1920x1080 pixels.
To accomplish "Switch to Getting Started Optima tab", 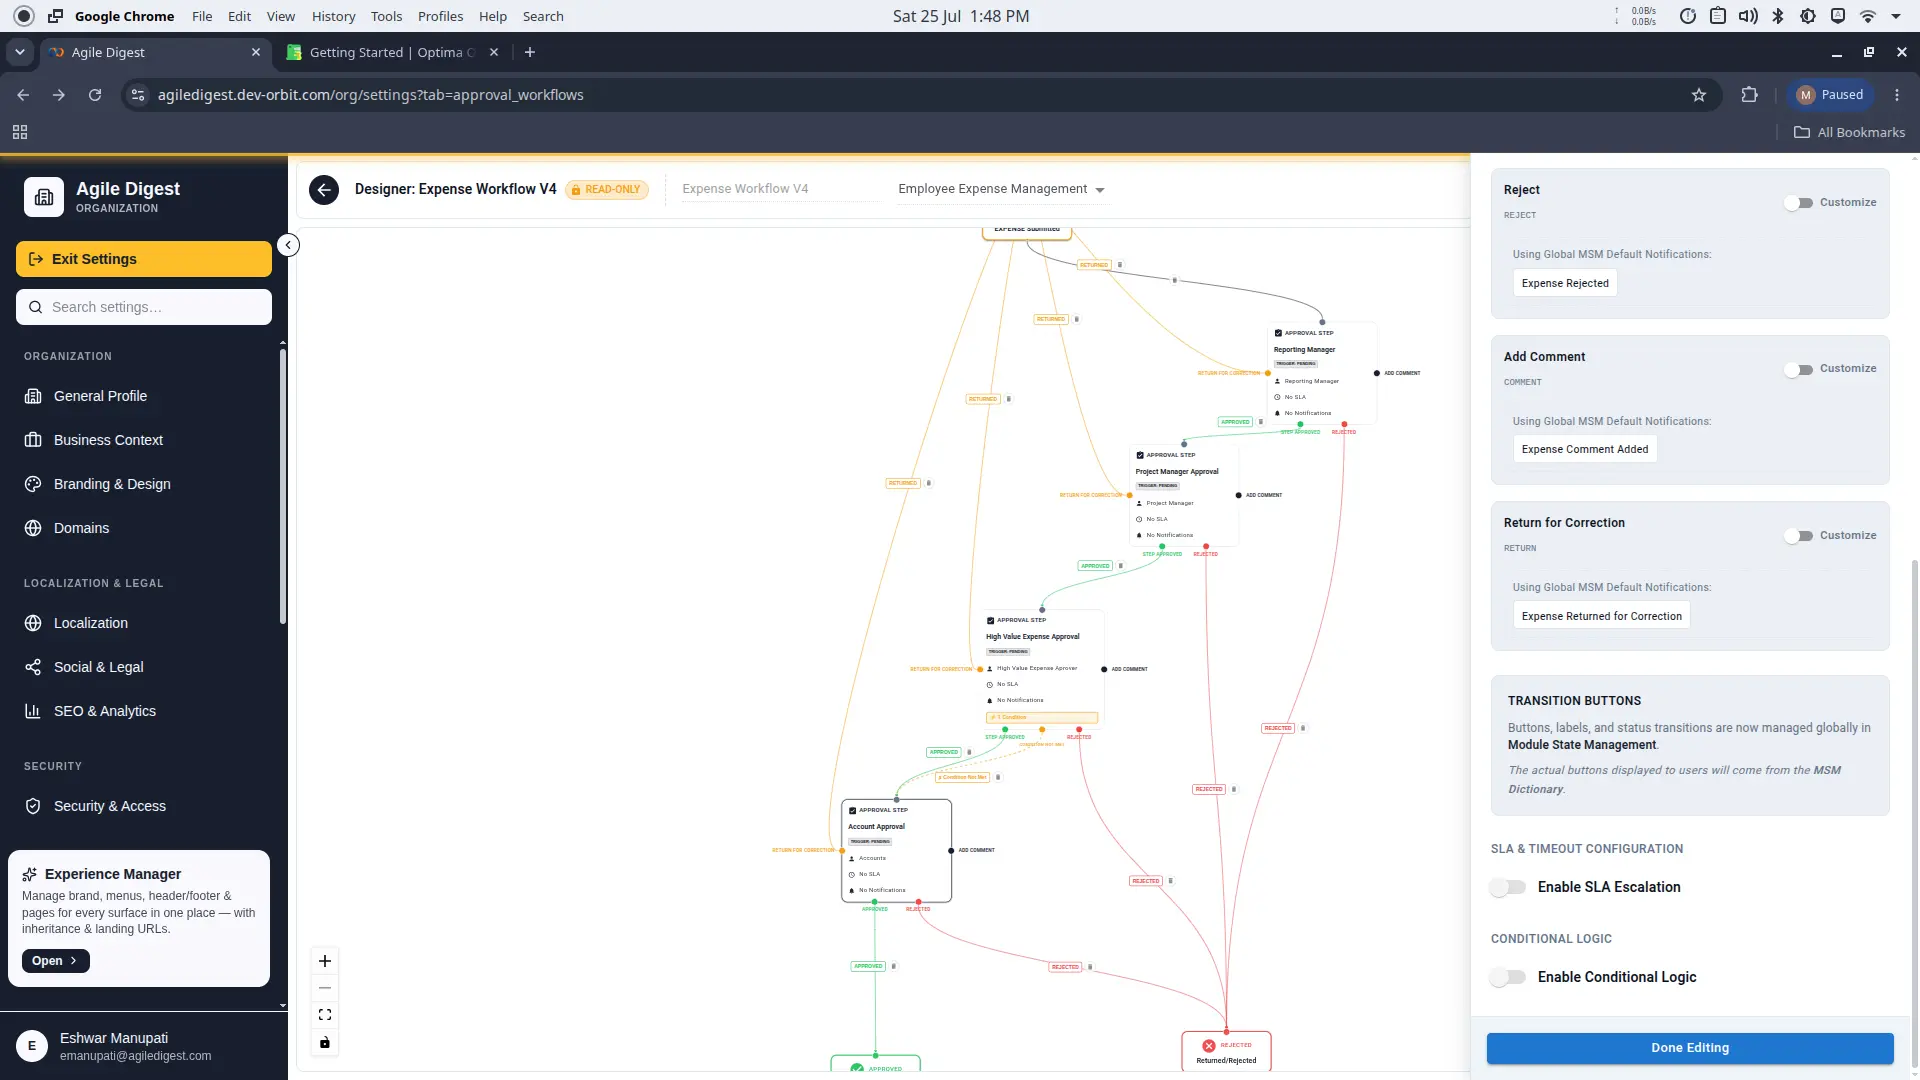I will pyautogui.click(x=392, y=52).
